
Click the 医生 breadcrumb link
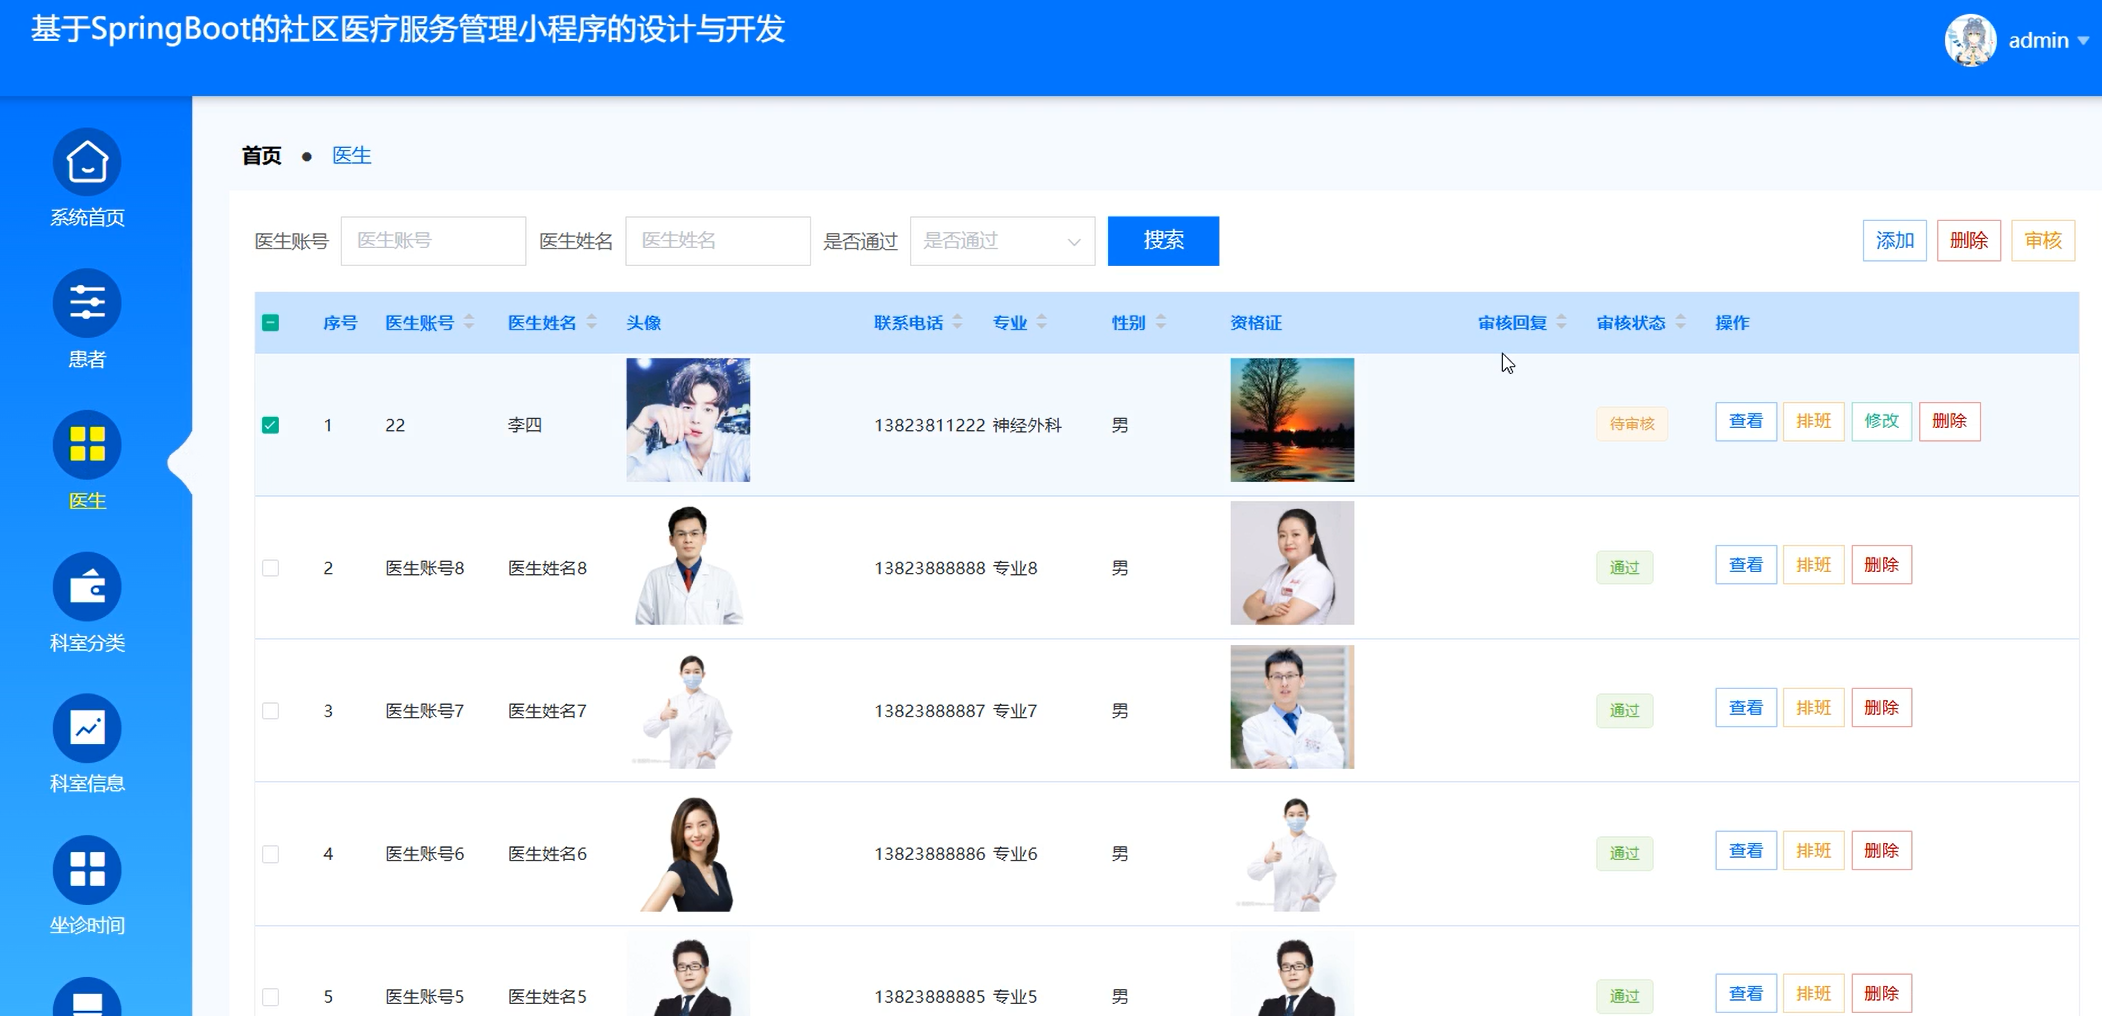[x=352, y=155]
